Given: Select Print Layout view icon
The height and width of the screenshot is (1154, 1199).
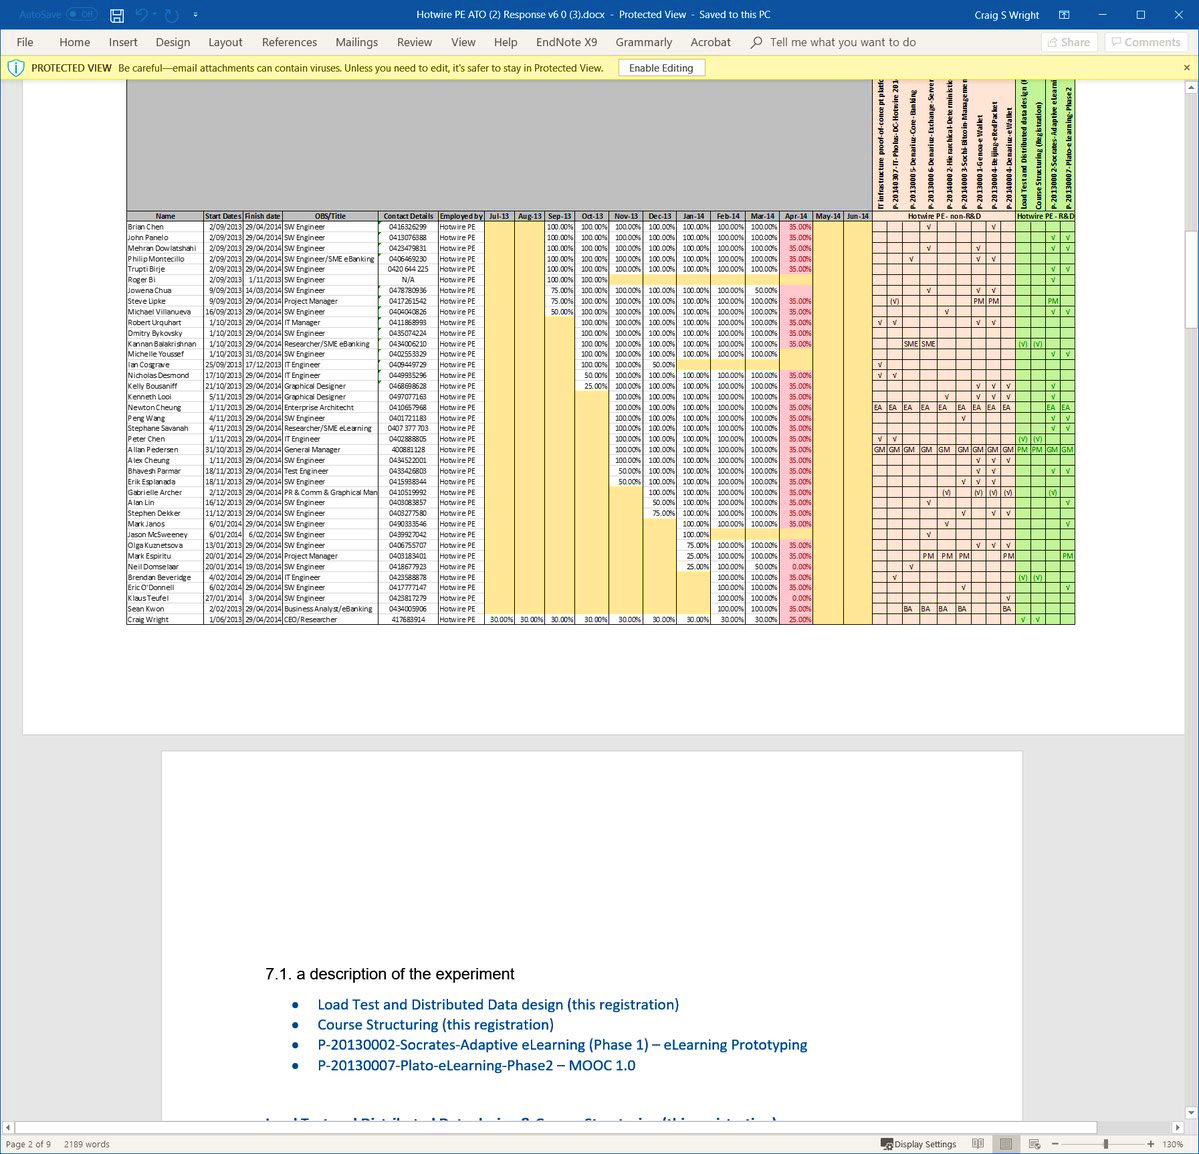Looking at the screenshot, I should [1006, 1144].
